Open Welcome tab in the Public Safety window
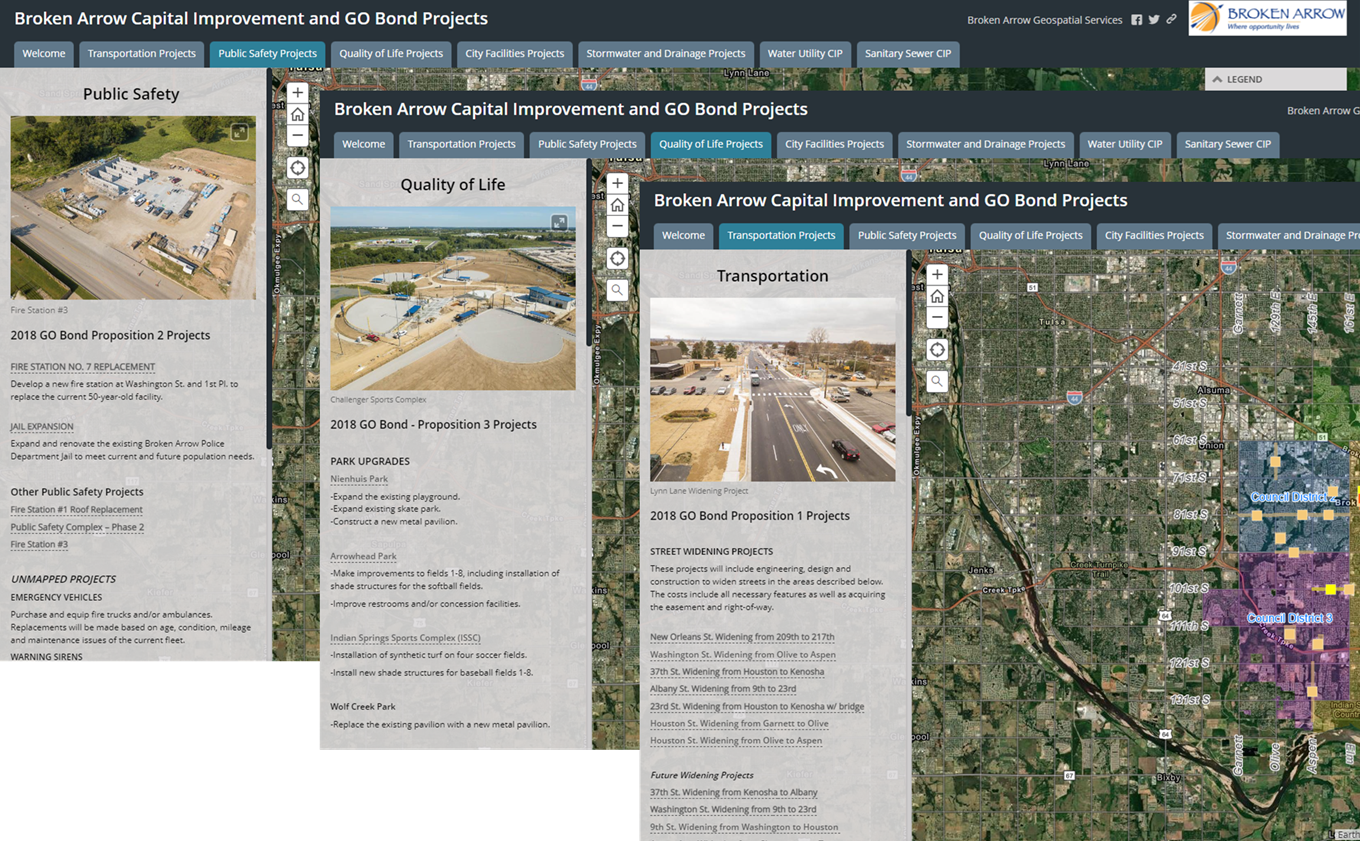This screenshot has height=841, width=1360. (x=44, y=54)
